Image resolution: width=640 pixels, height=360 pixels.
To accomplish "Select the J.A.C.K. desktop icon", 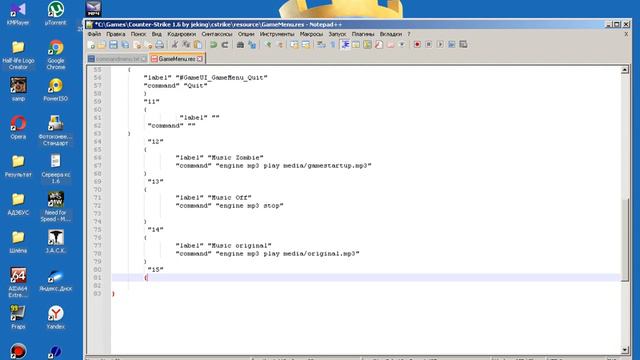I will click(x=56, y=241).
